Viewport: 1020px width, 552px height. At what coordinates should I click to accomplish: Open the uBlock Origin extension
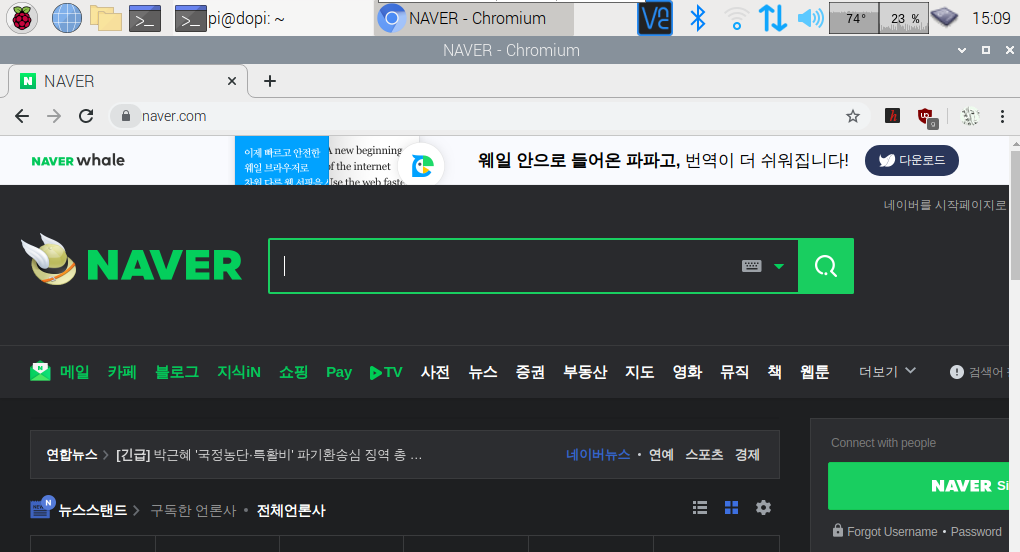point(926,117)
